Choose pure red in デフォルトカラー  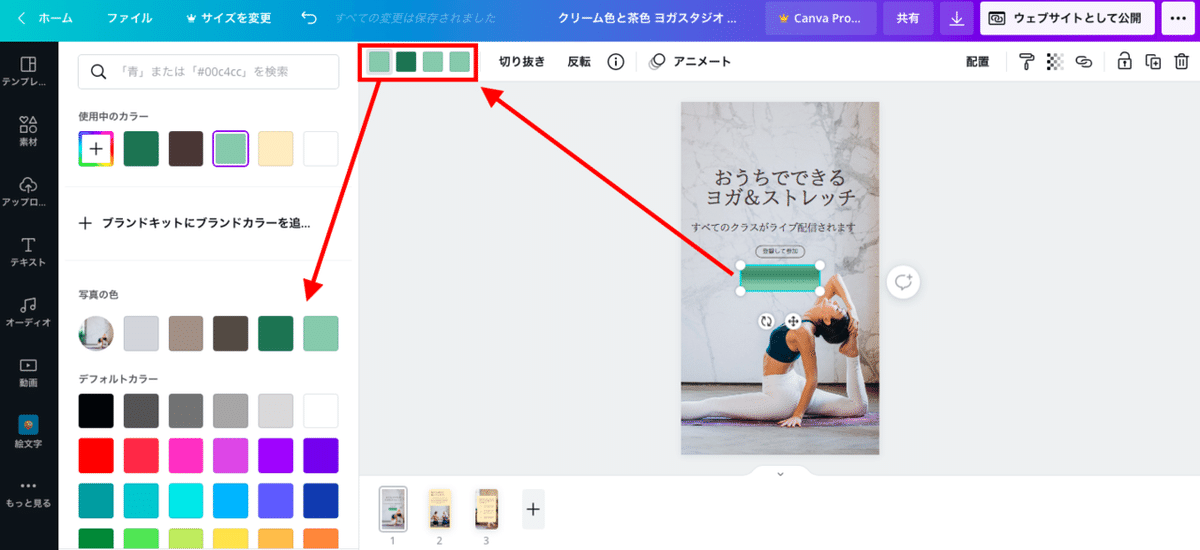96,455
